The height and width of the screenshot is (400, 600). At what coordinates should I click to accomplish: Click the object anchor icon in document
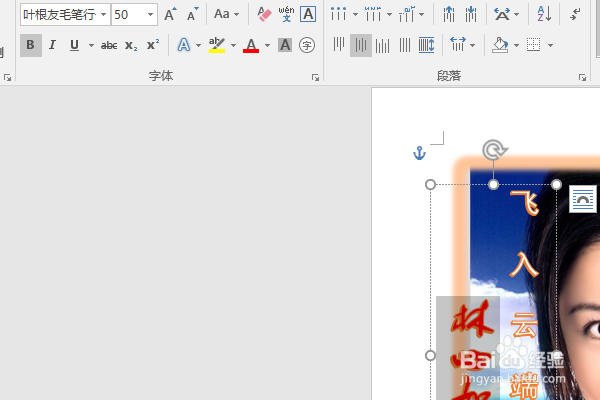tap(419, 153)
